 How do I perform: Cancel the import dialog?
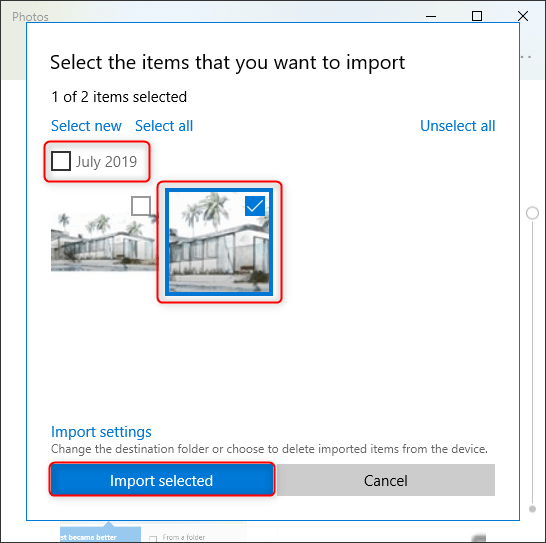[386, 480]
